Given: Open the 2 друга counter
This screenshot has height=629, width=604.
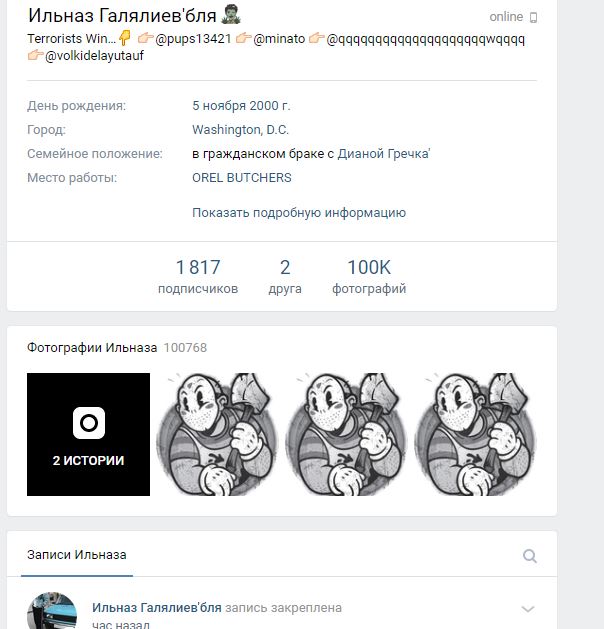Looking at the screenshot, I should pyautogui.click(x=285, y=276).
